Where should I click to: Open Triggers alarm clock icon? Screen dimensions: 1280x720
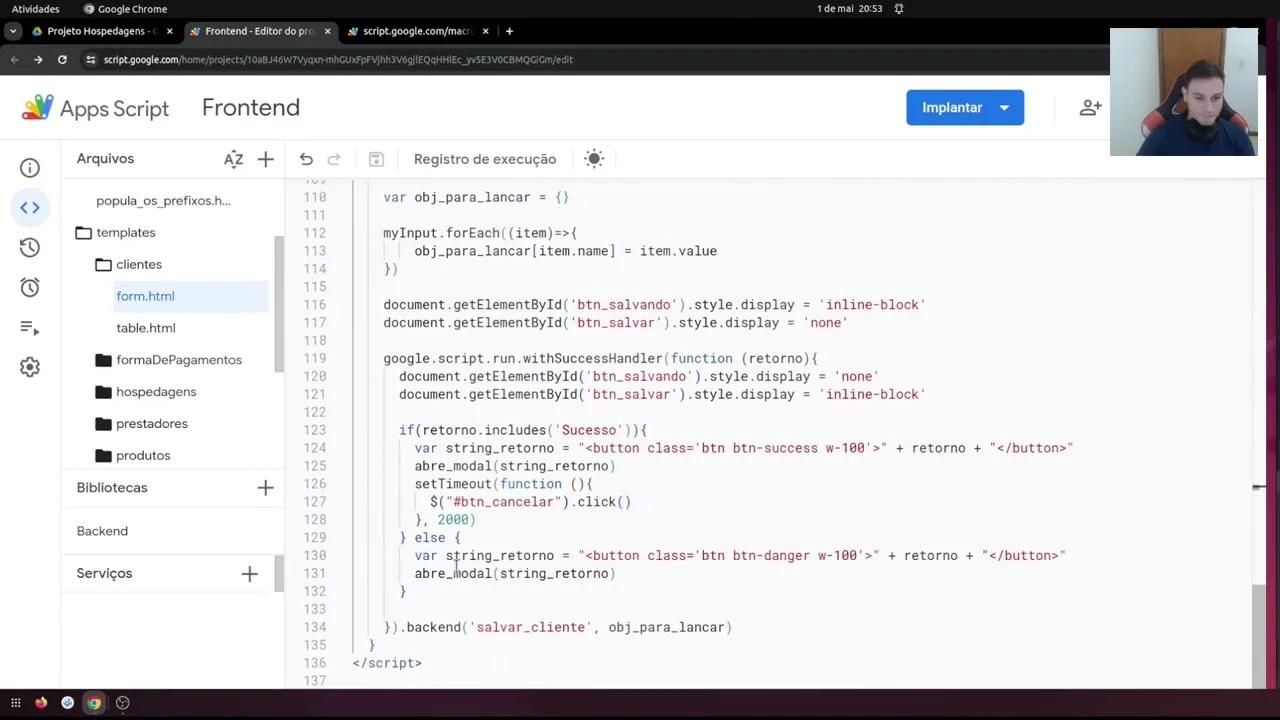coord(30,288)
